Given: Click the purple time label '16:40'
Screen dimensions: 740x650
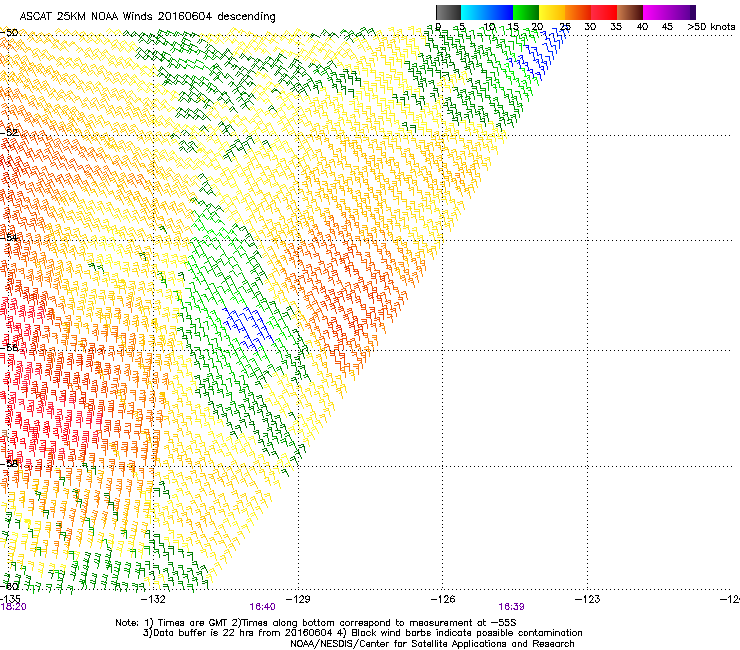Looking at the screenshot, I should [262, 607].
